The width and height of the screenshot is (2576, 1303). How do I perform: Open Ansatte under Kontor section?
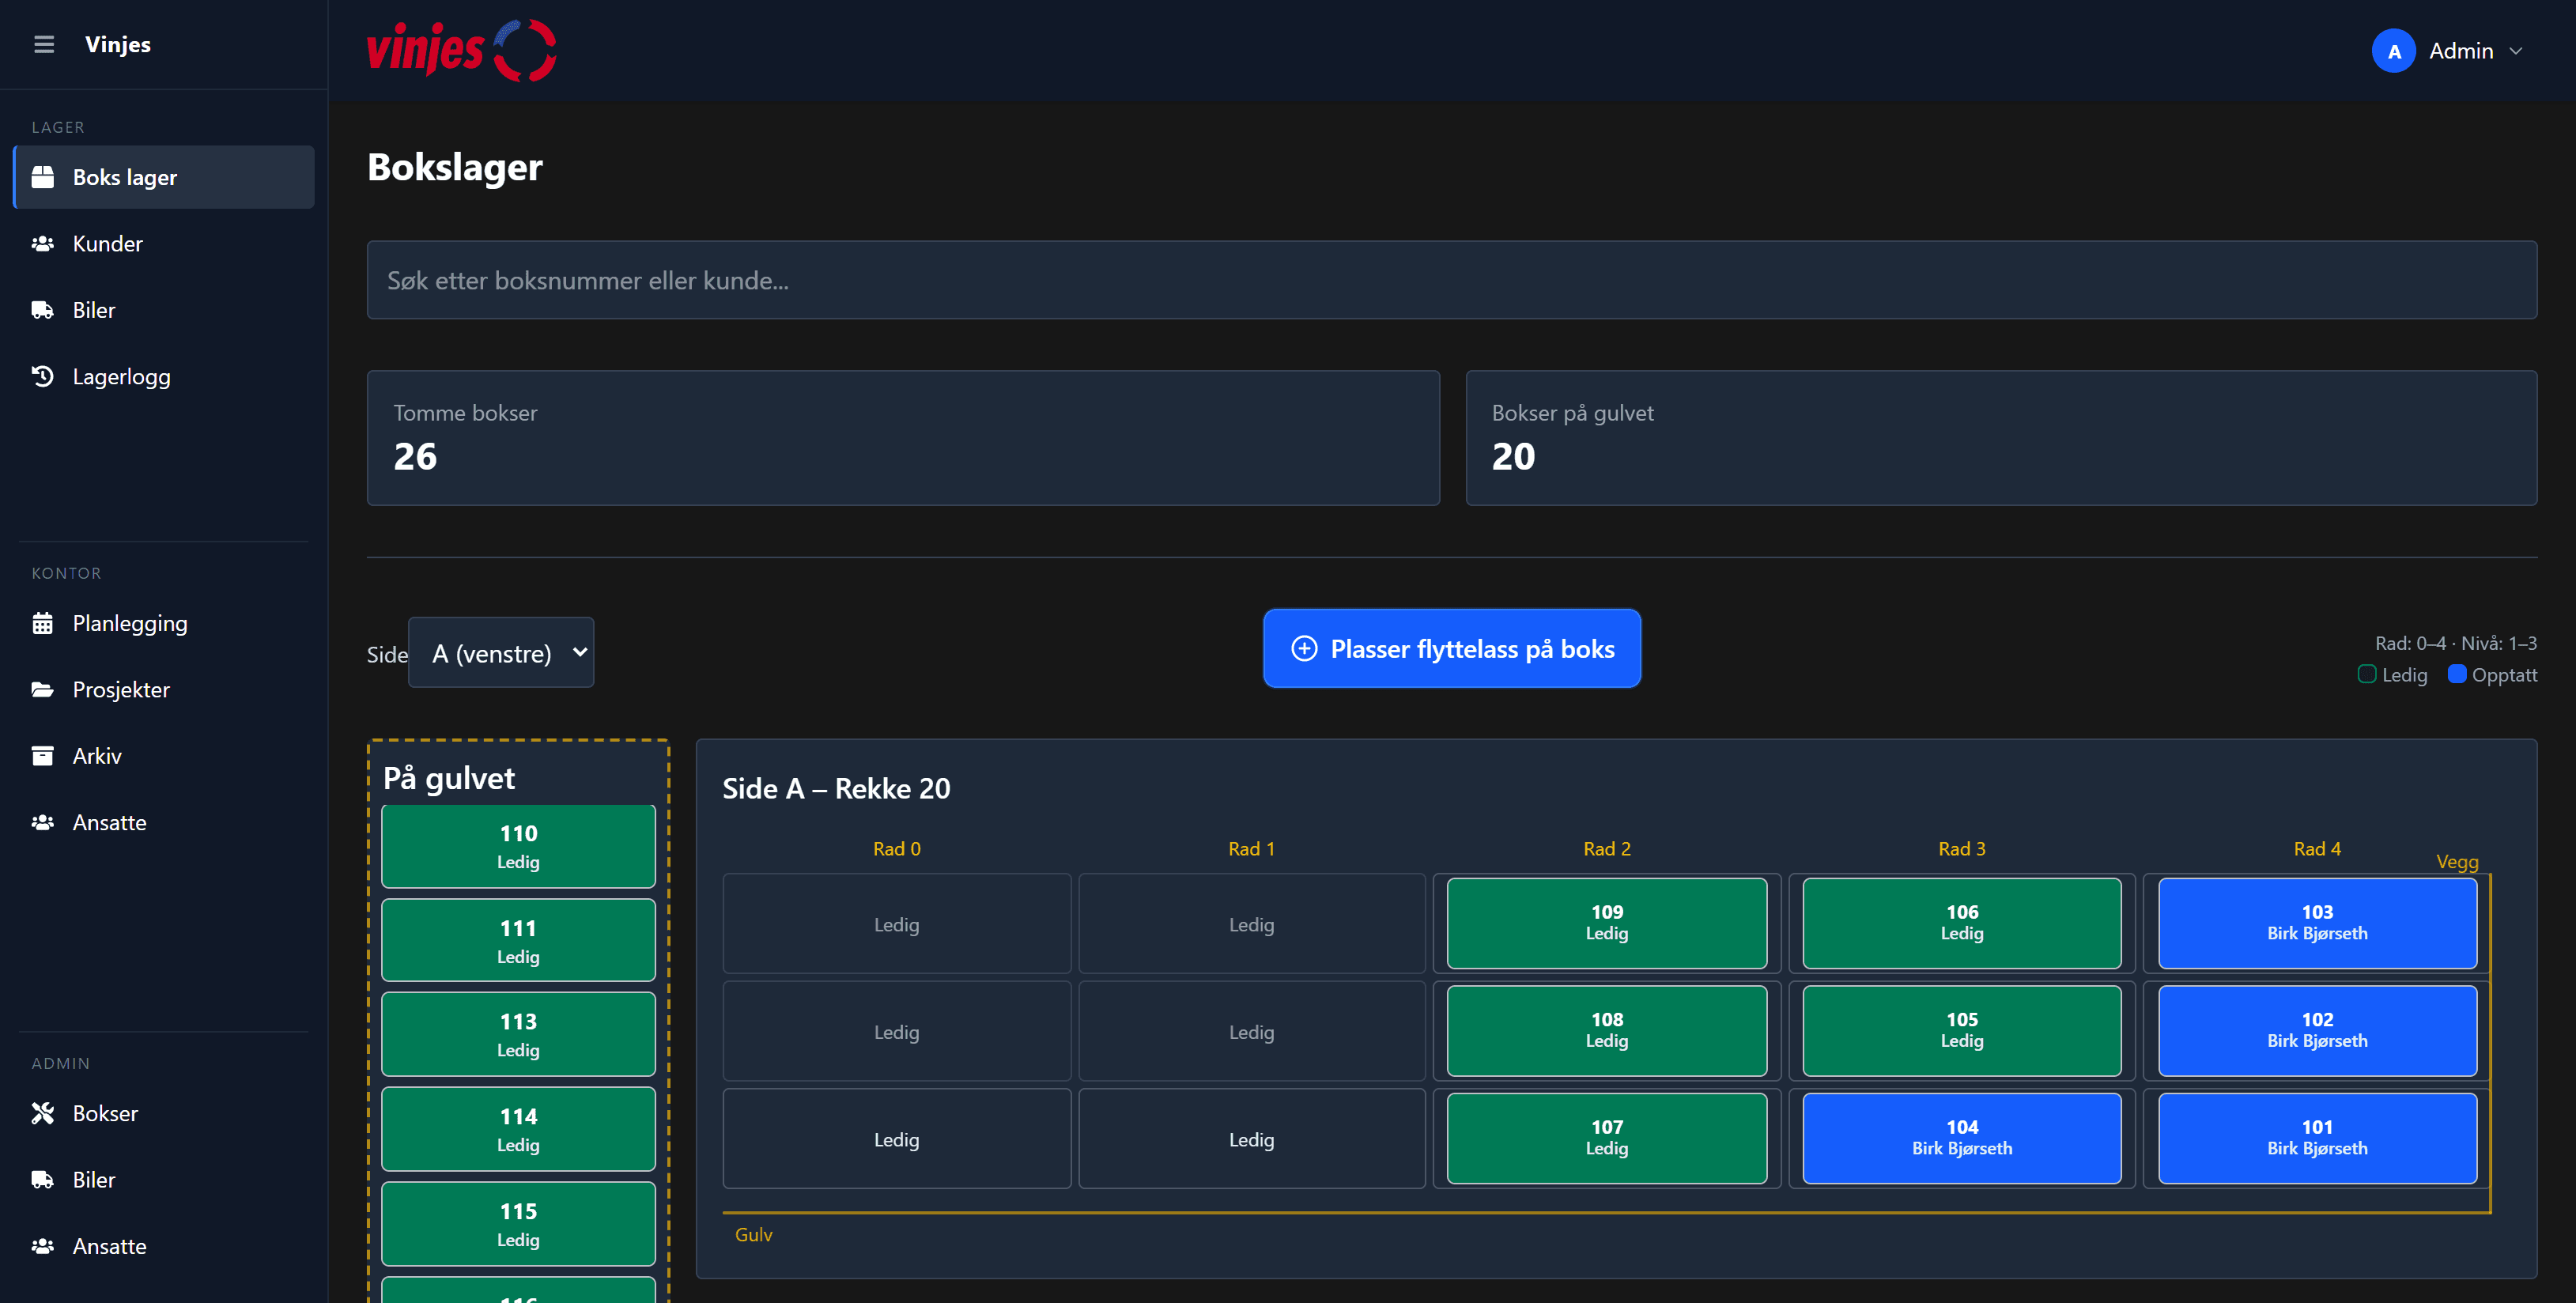click(109, 822)
